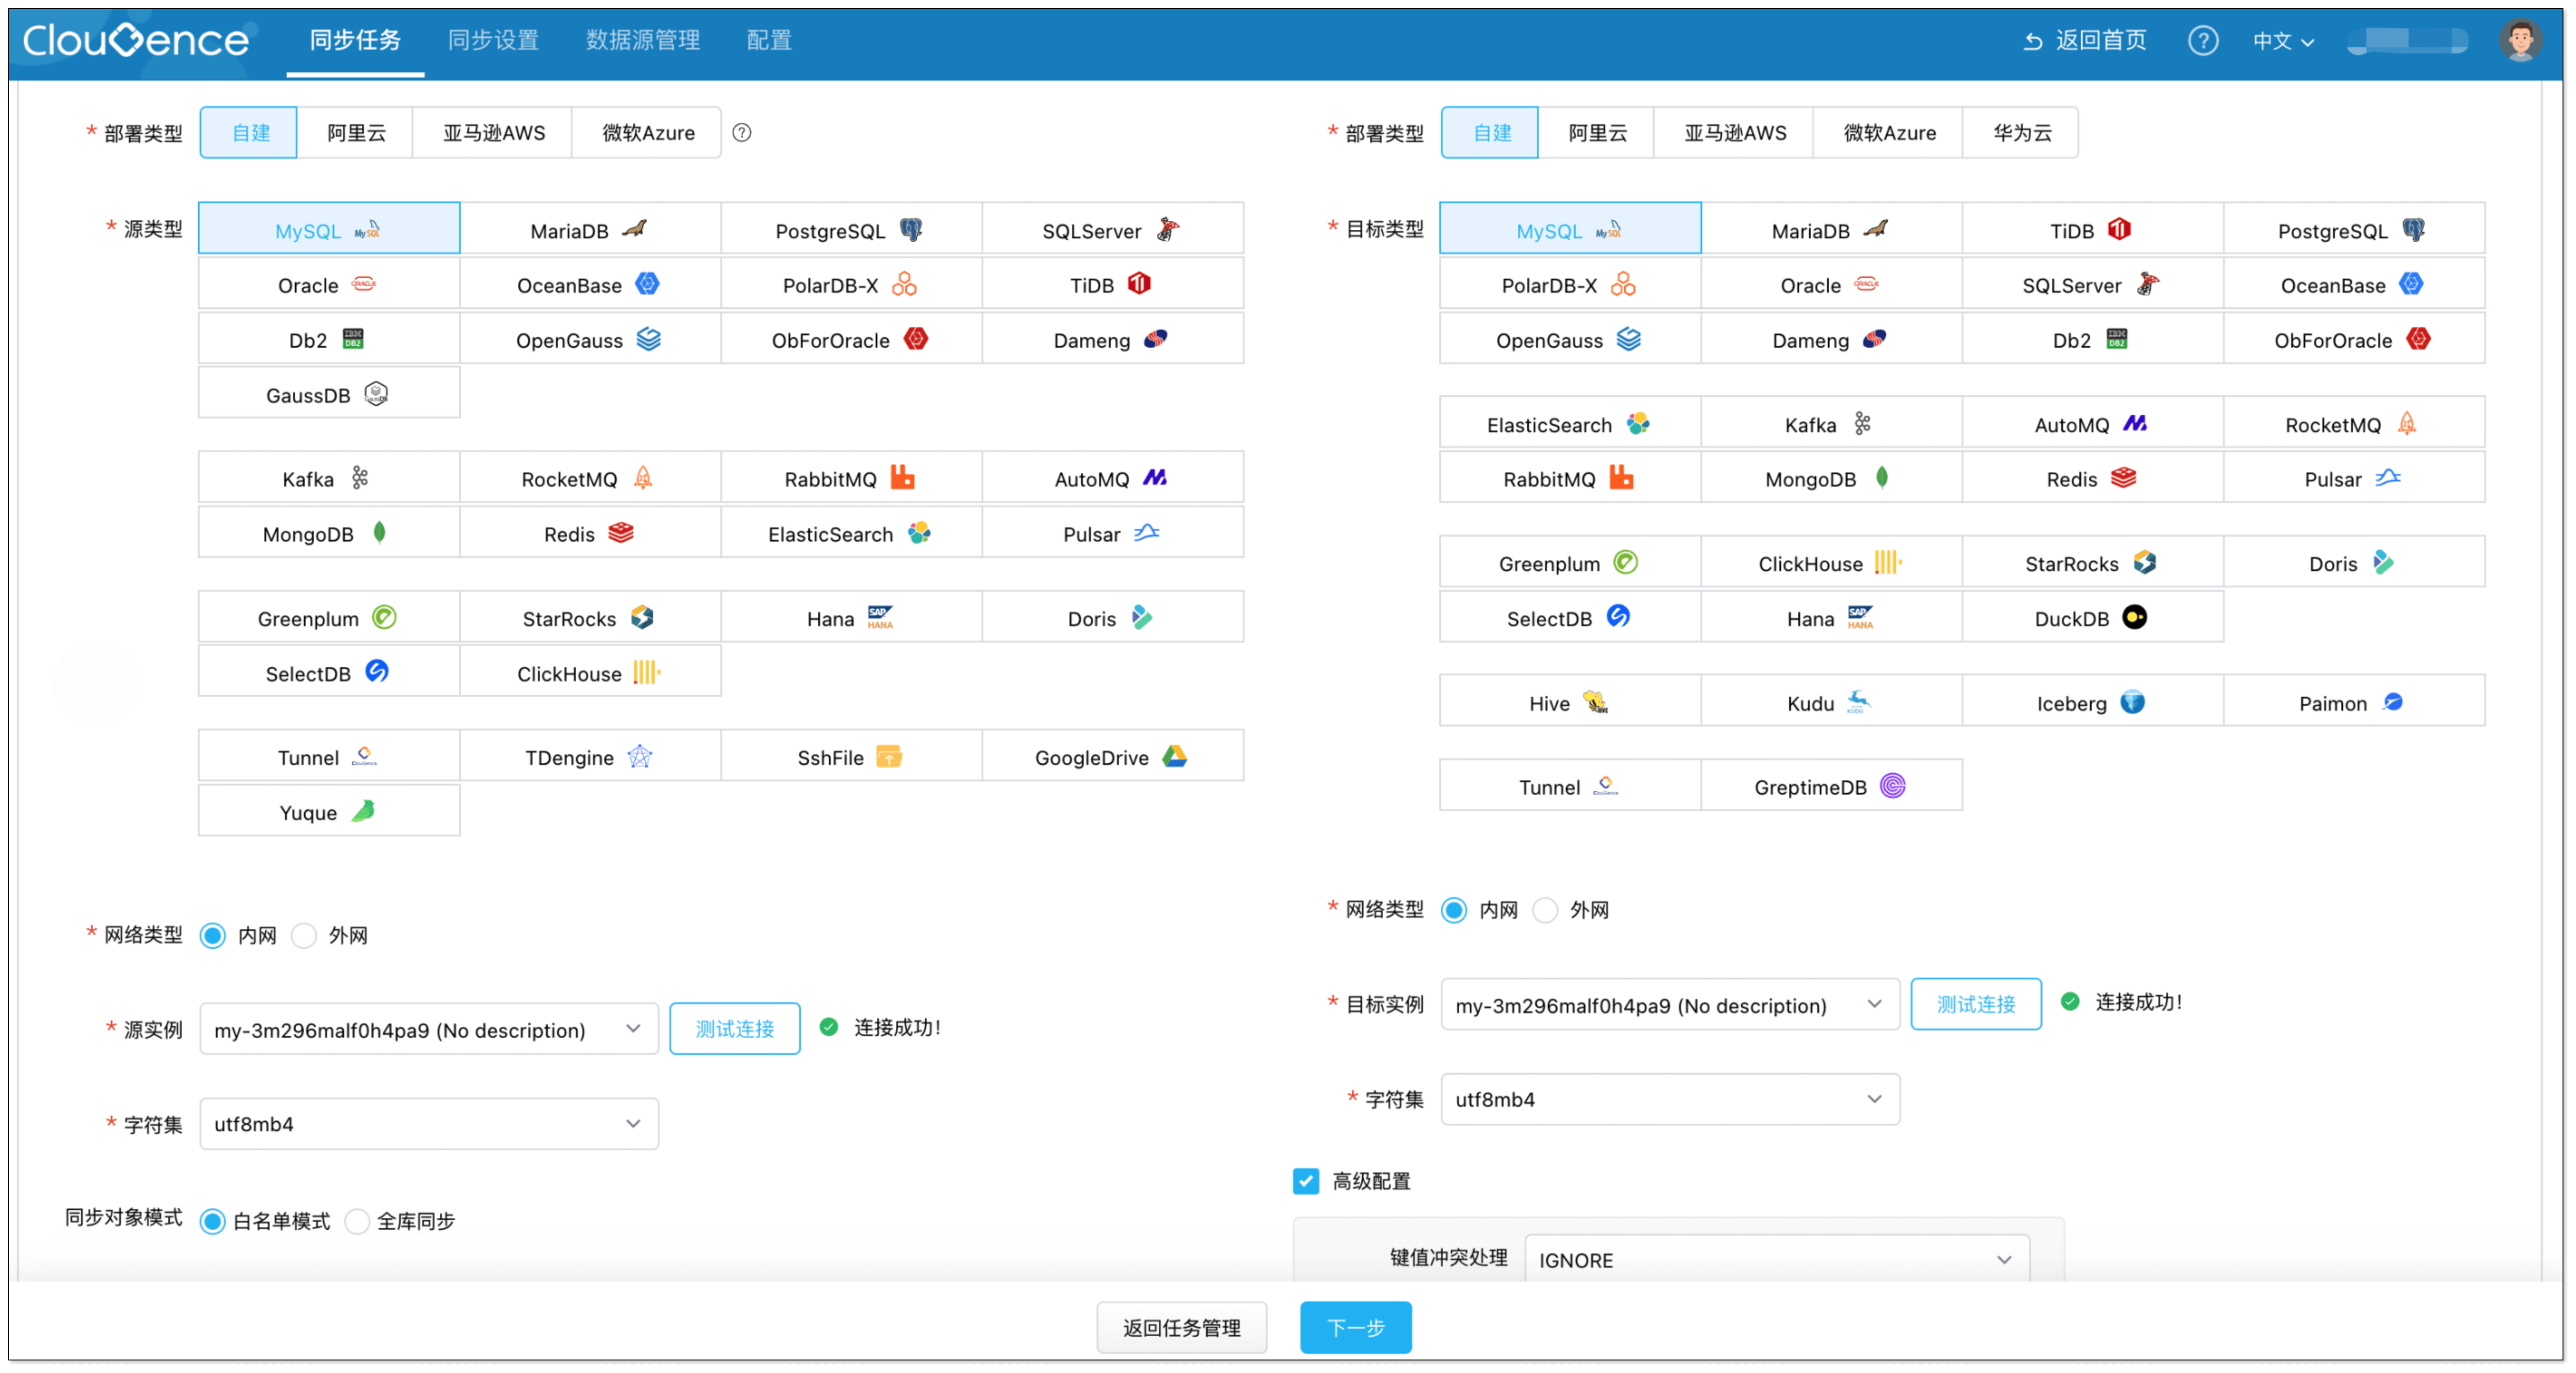The image size is (2576, 1373).
Task: Open the target 字符集 dropdown
Action: [x=1670, y=1099]
